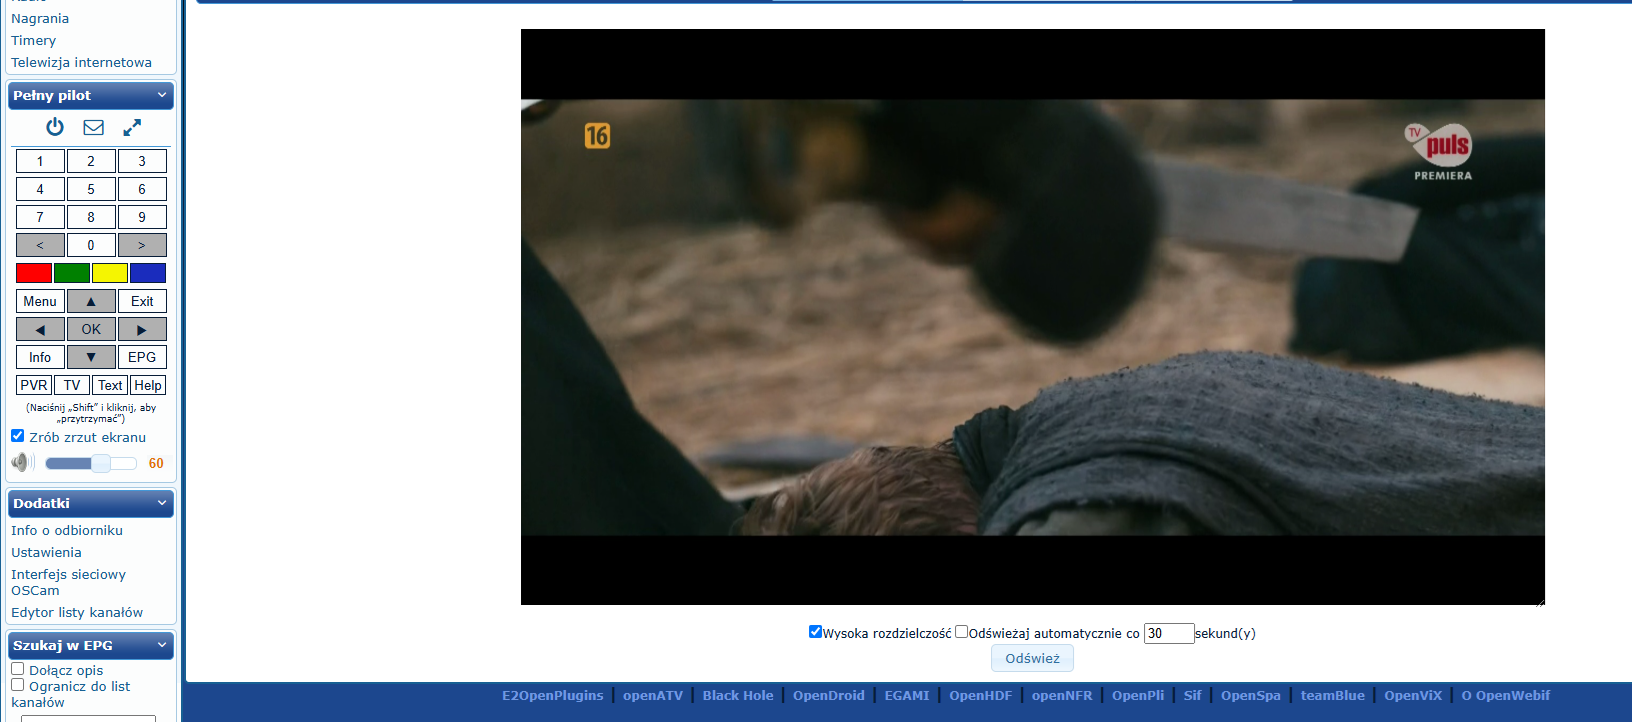Click the remote 'Menu' button
This screenshot has width=1632, height=722.
point(40,301)
